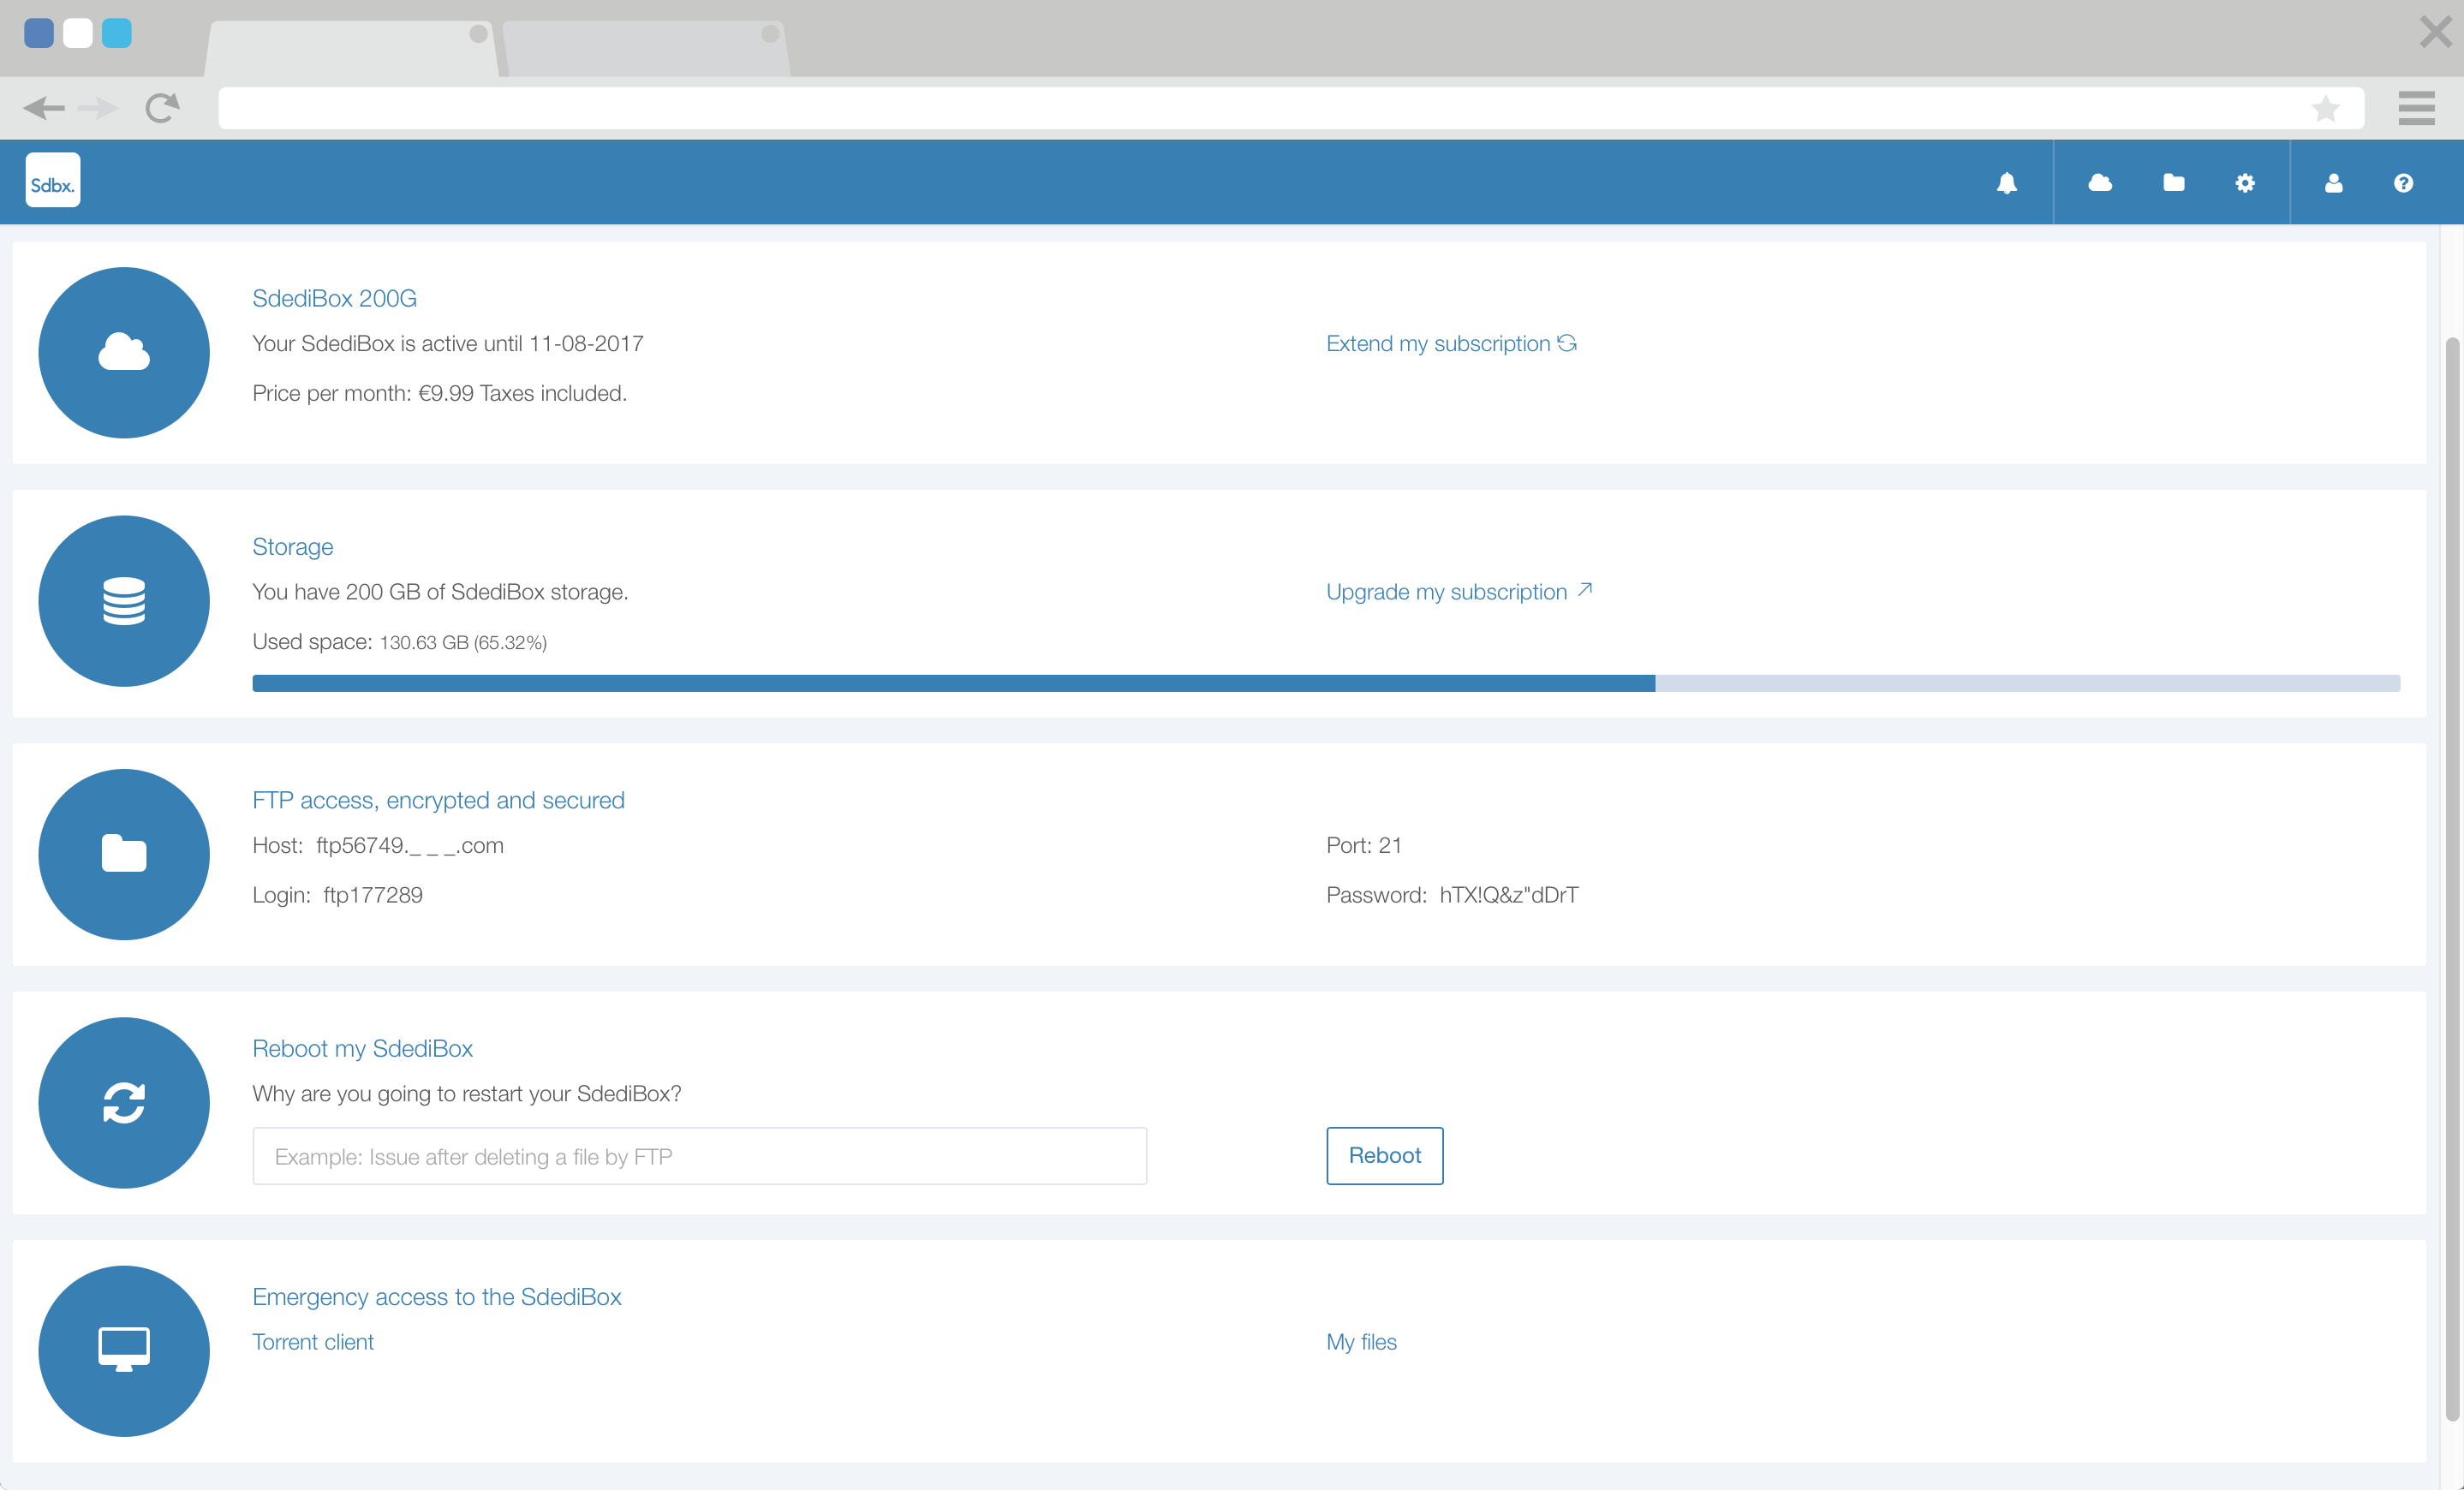Screen dimensions: 2464x1490
Task: Click the large database circle icon for Storage
Action: point(124,601)
